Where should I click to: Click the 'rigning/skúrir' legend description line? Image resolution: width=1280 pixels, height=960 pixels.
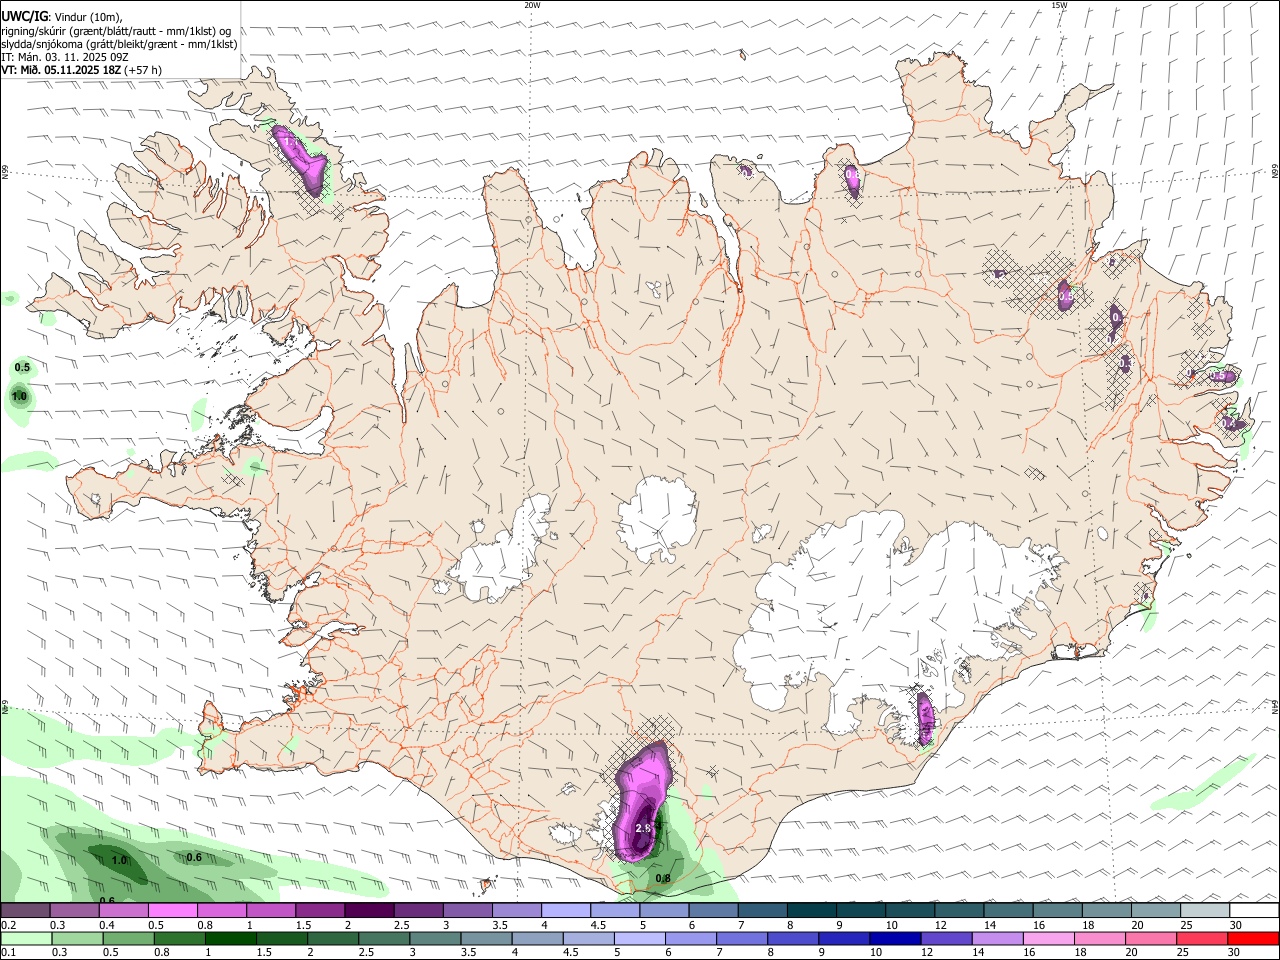point(115,31)
